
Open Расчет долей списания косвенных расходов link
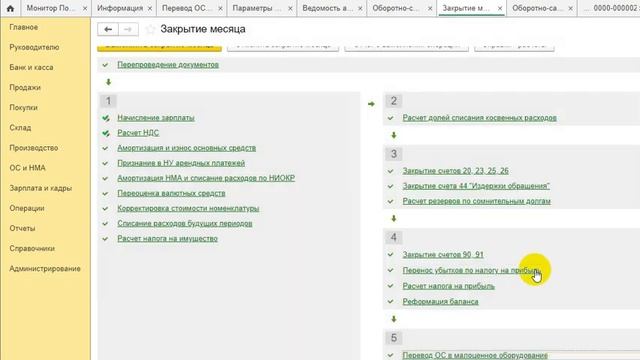click(x=480, y=118)
